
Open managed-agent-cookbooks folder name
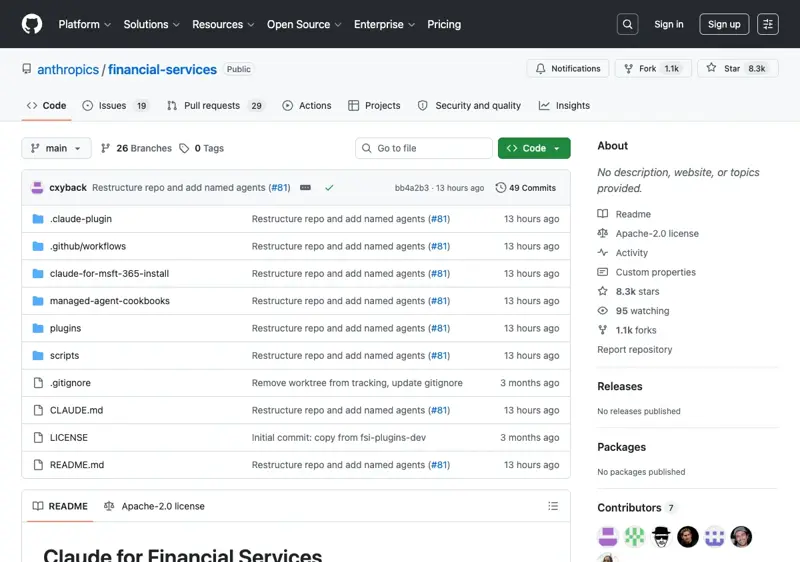[110, 301]
